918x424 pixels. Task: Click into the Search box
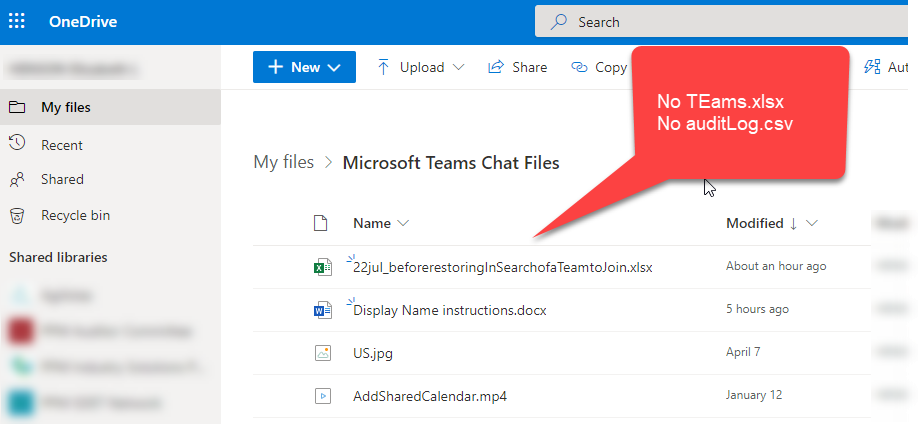coord(721,22)
